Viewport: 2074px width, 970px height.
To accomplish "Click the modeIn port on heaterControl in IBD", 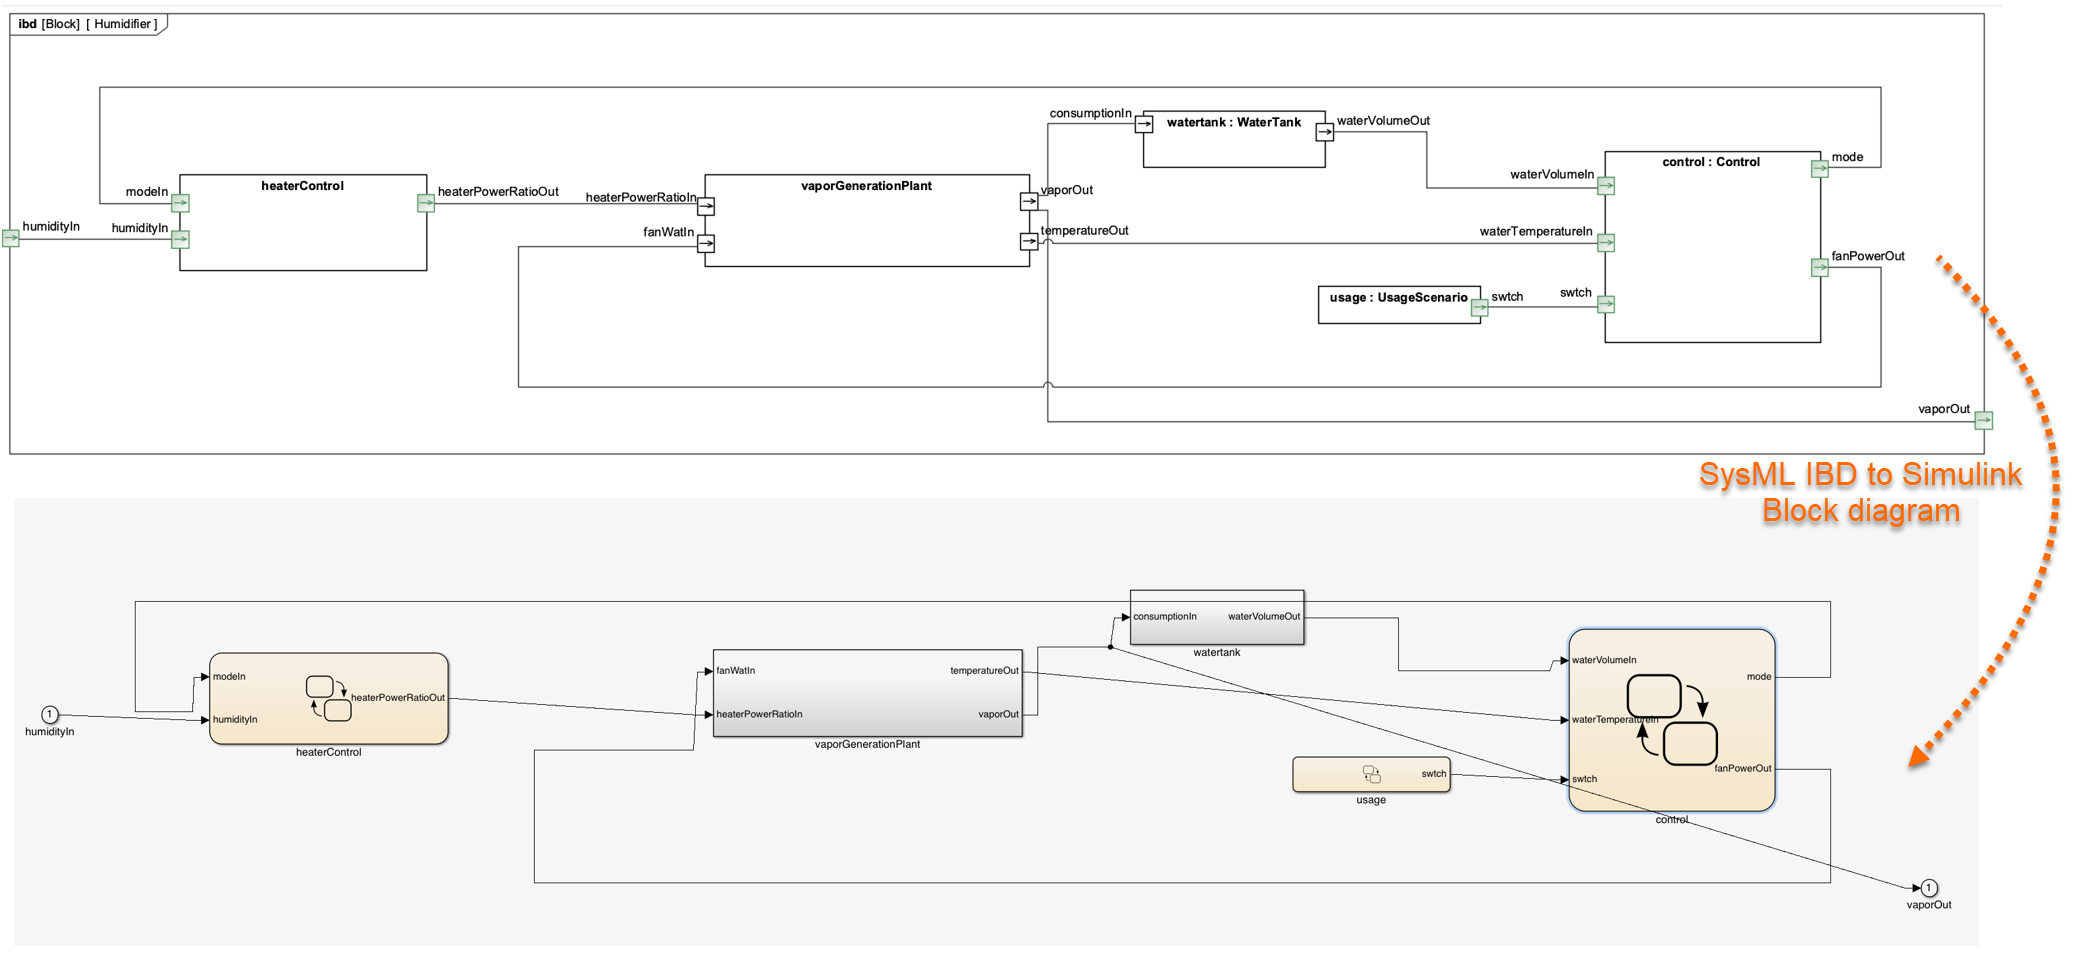I will (x=180, y=203).
